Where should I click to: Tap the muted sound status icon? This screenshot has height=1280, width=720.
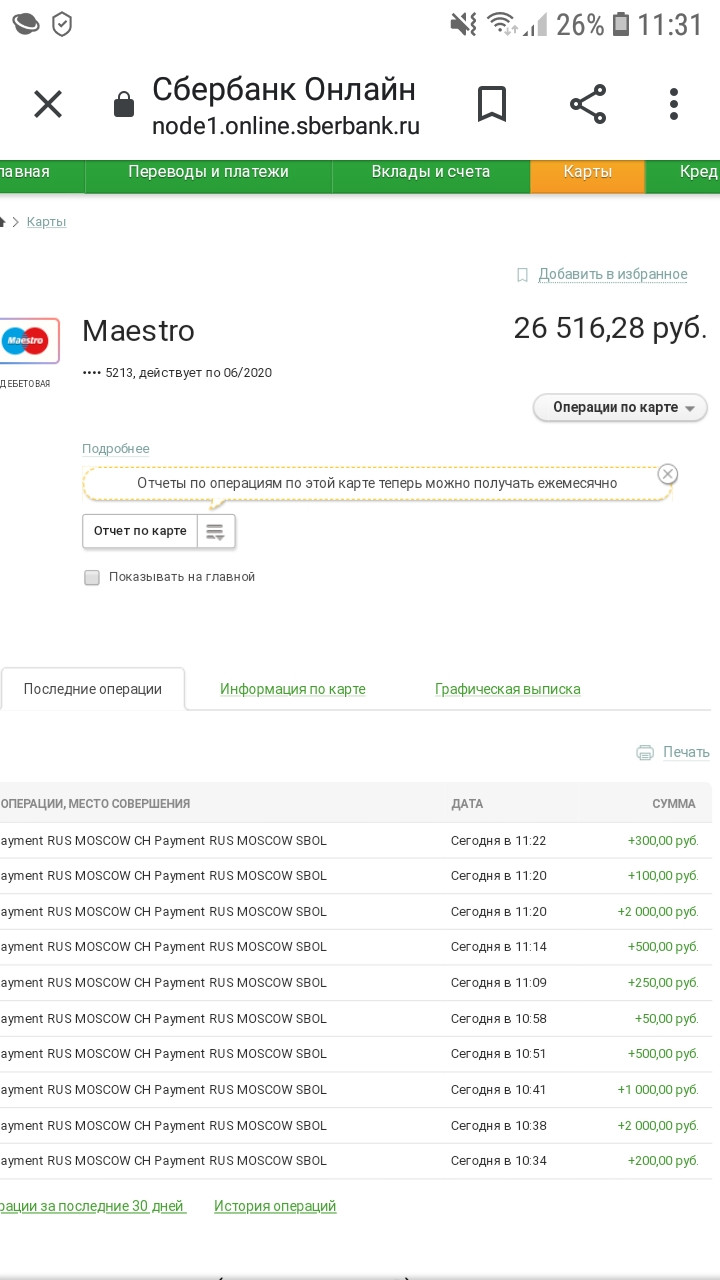click(x=463, y=24)
